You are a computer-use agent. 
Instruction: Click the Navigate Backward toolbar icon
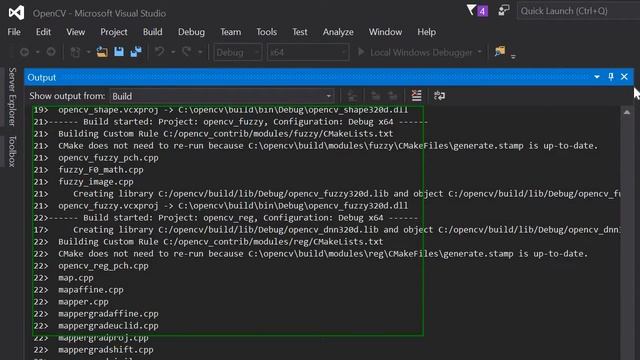[24, 52]
